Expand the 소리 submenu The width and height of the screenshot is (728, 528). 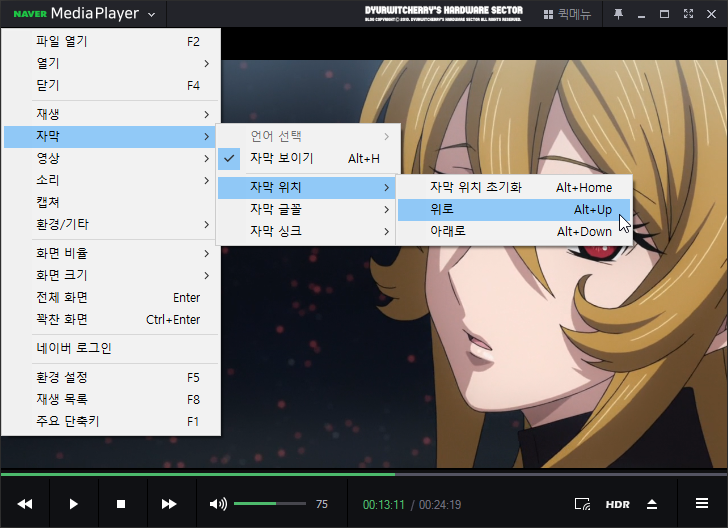click(x=111, y=180)
